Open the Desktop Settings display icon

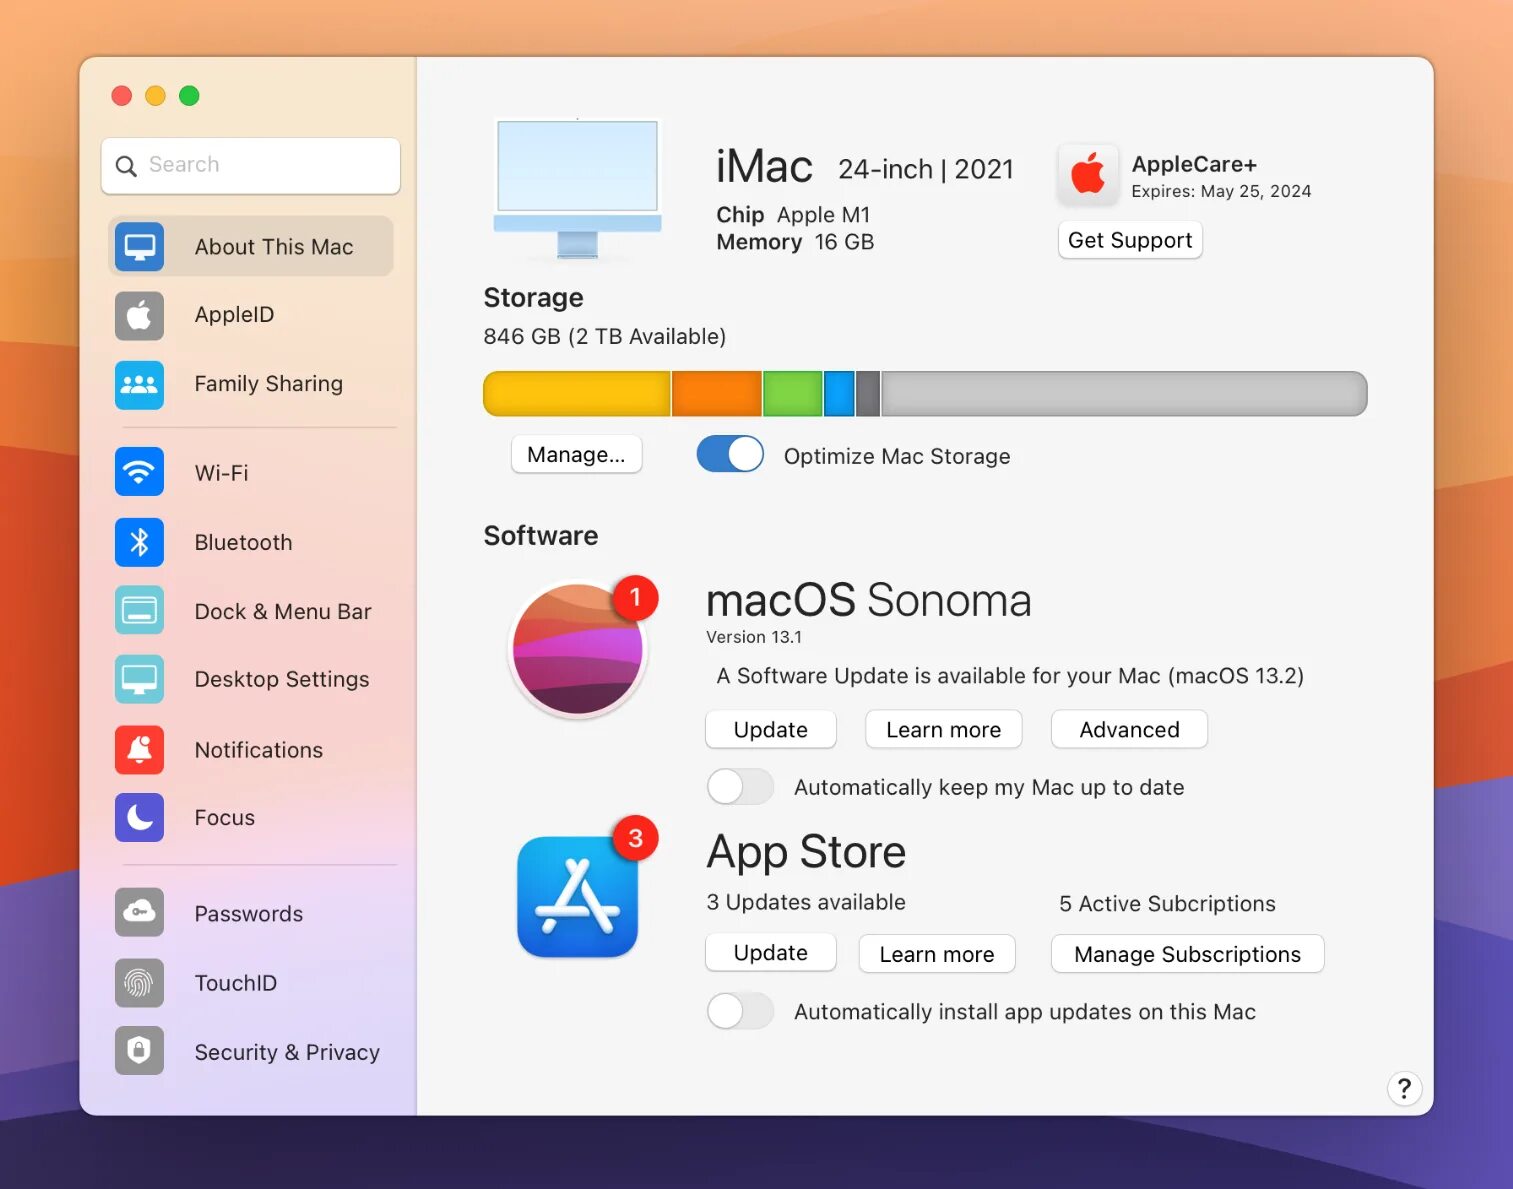coord(139,680)
